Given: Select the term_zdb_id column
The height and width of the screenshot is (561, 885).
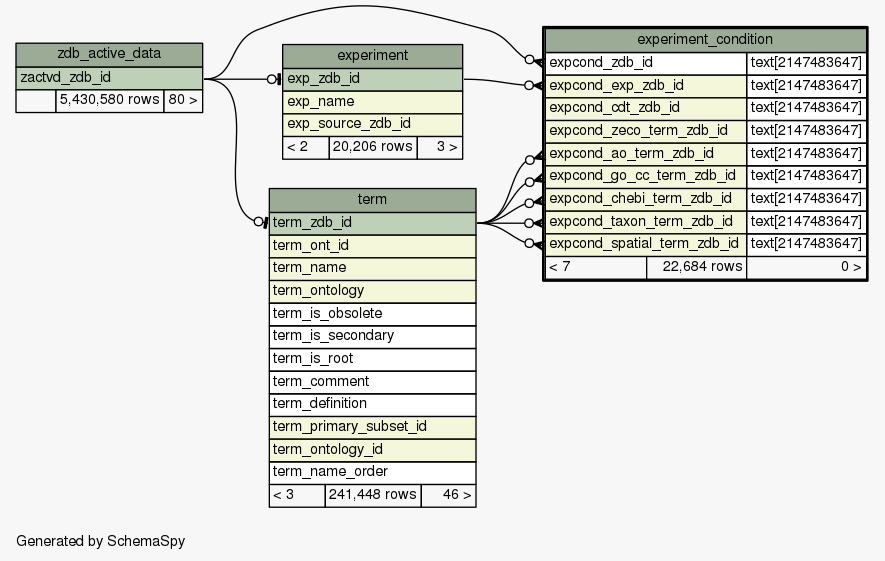Looking at the screenshot, I should coord(372,222).
